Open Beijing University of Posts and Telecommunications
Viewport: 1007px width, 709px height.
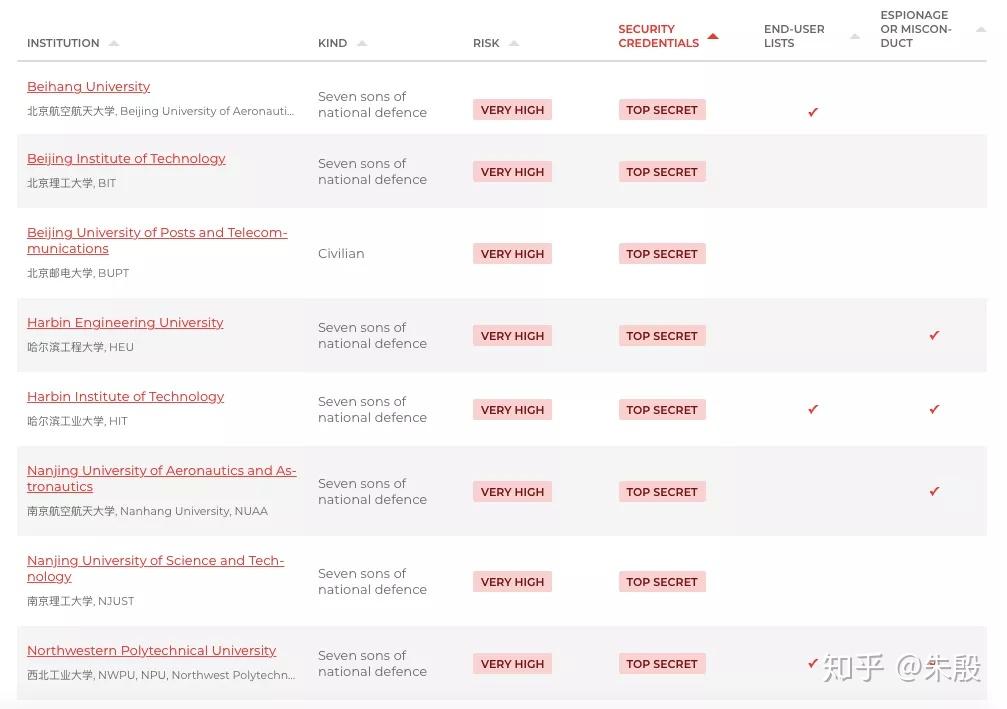coord(157,240)
